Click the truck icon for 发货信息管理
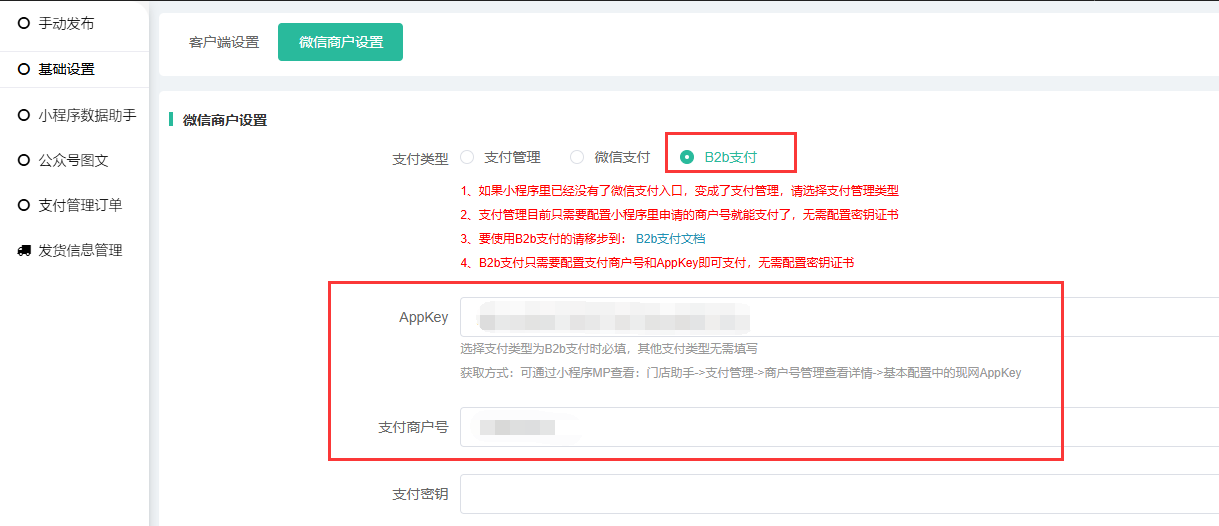 [24, 250]
